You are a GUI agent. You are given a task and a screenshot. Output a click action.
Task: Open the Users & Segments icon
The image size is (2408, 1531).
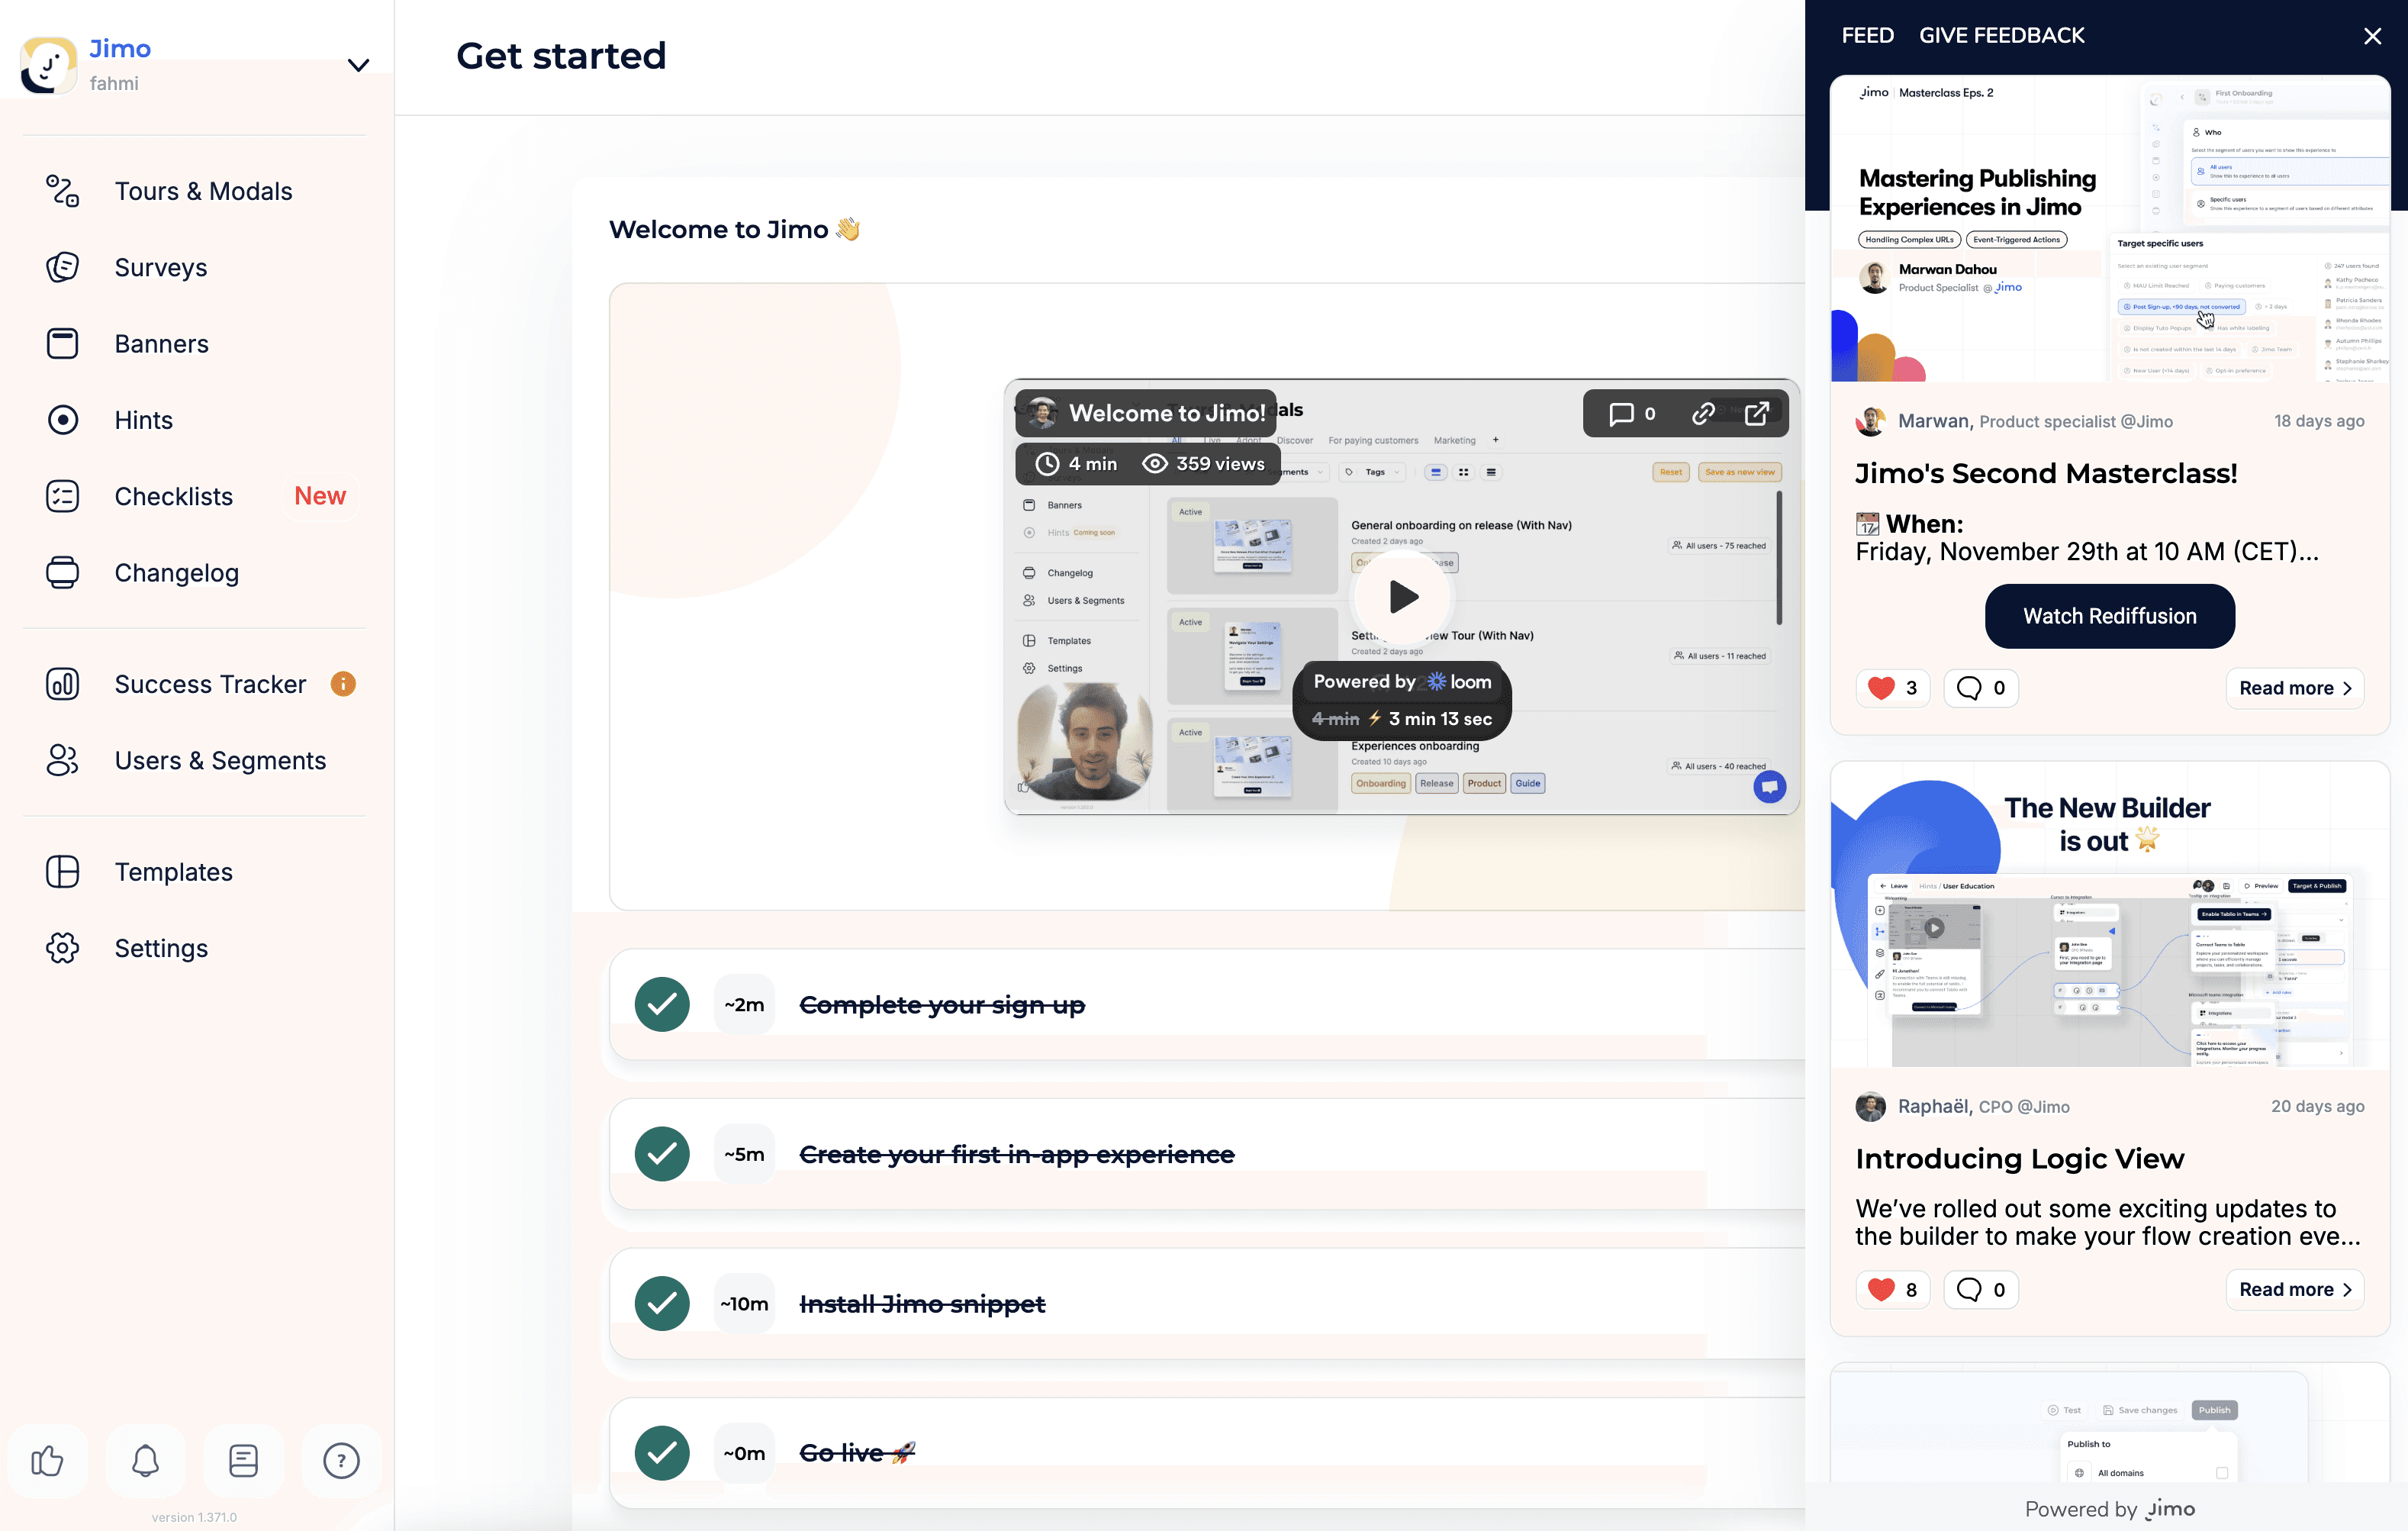click(62, 760)
